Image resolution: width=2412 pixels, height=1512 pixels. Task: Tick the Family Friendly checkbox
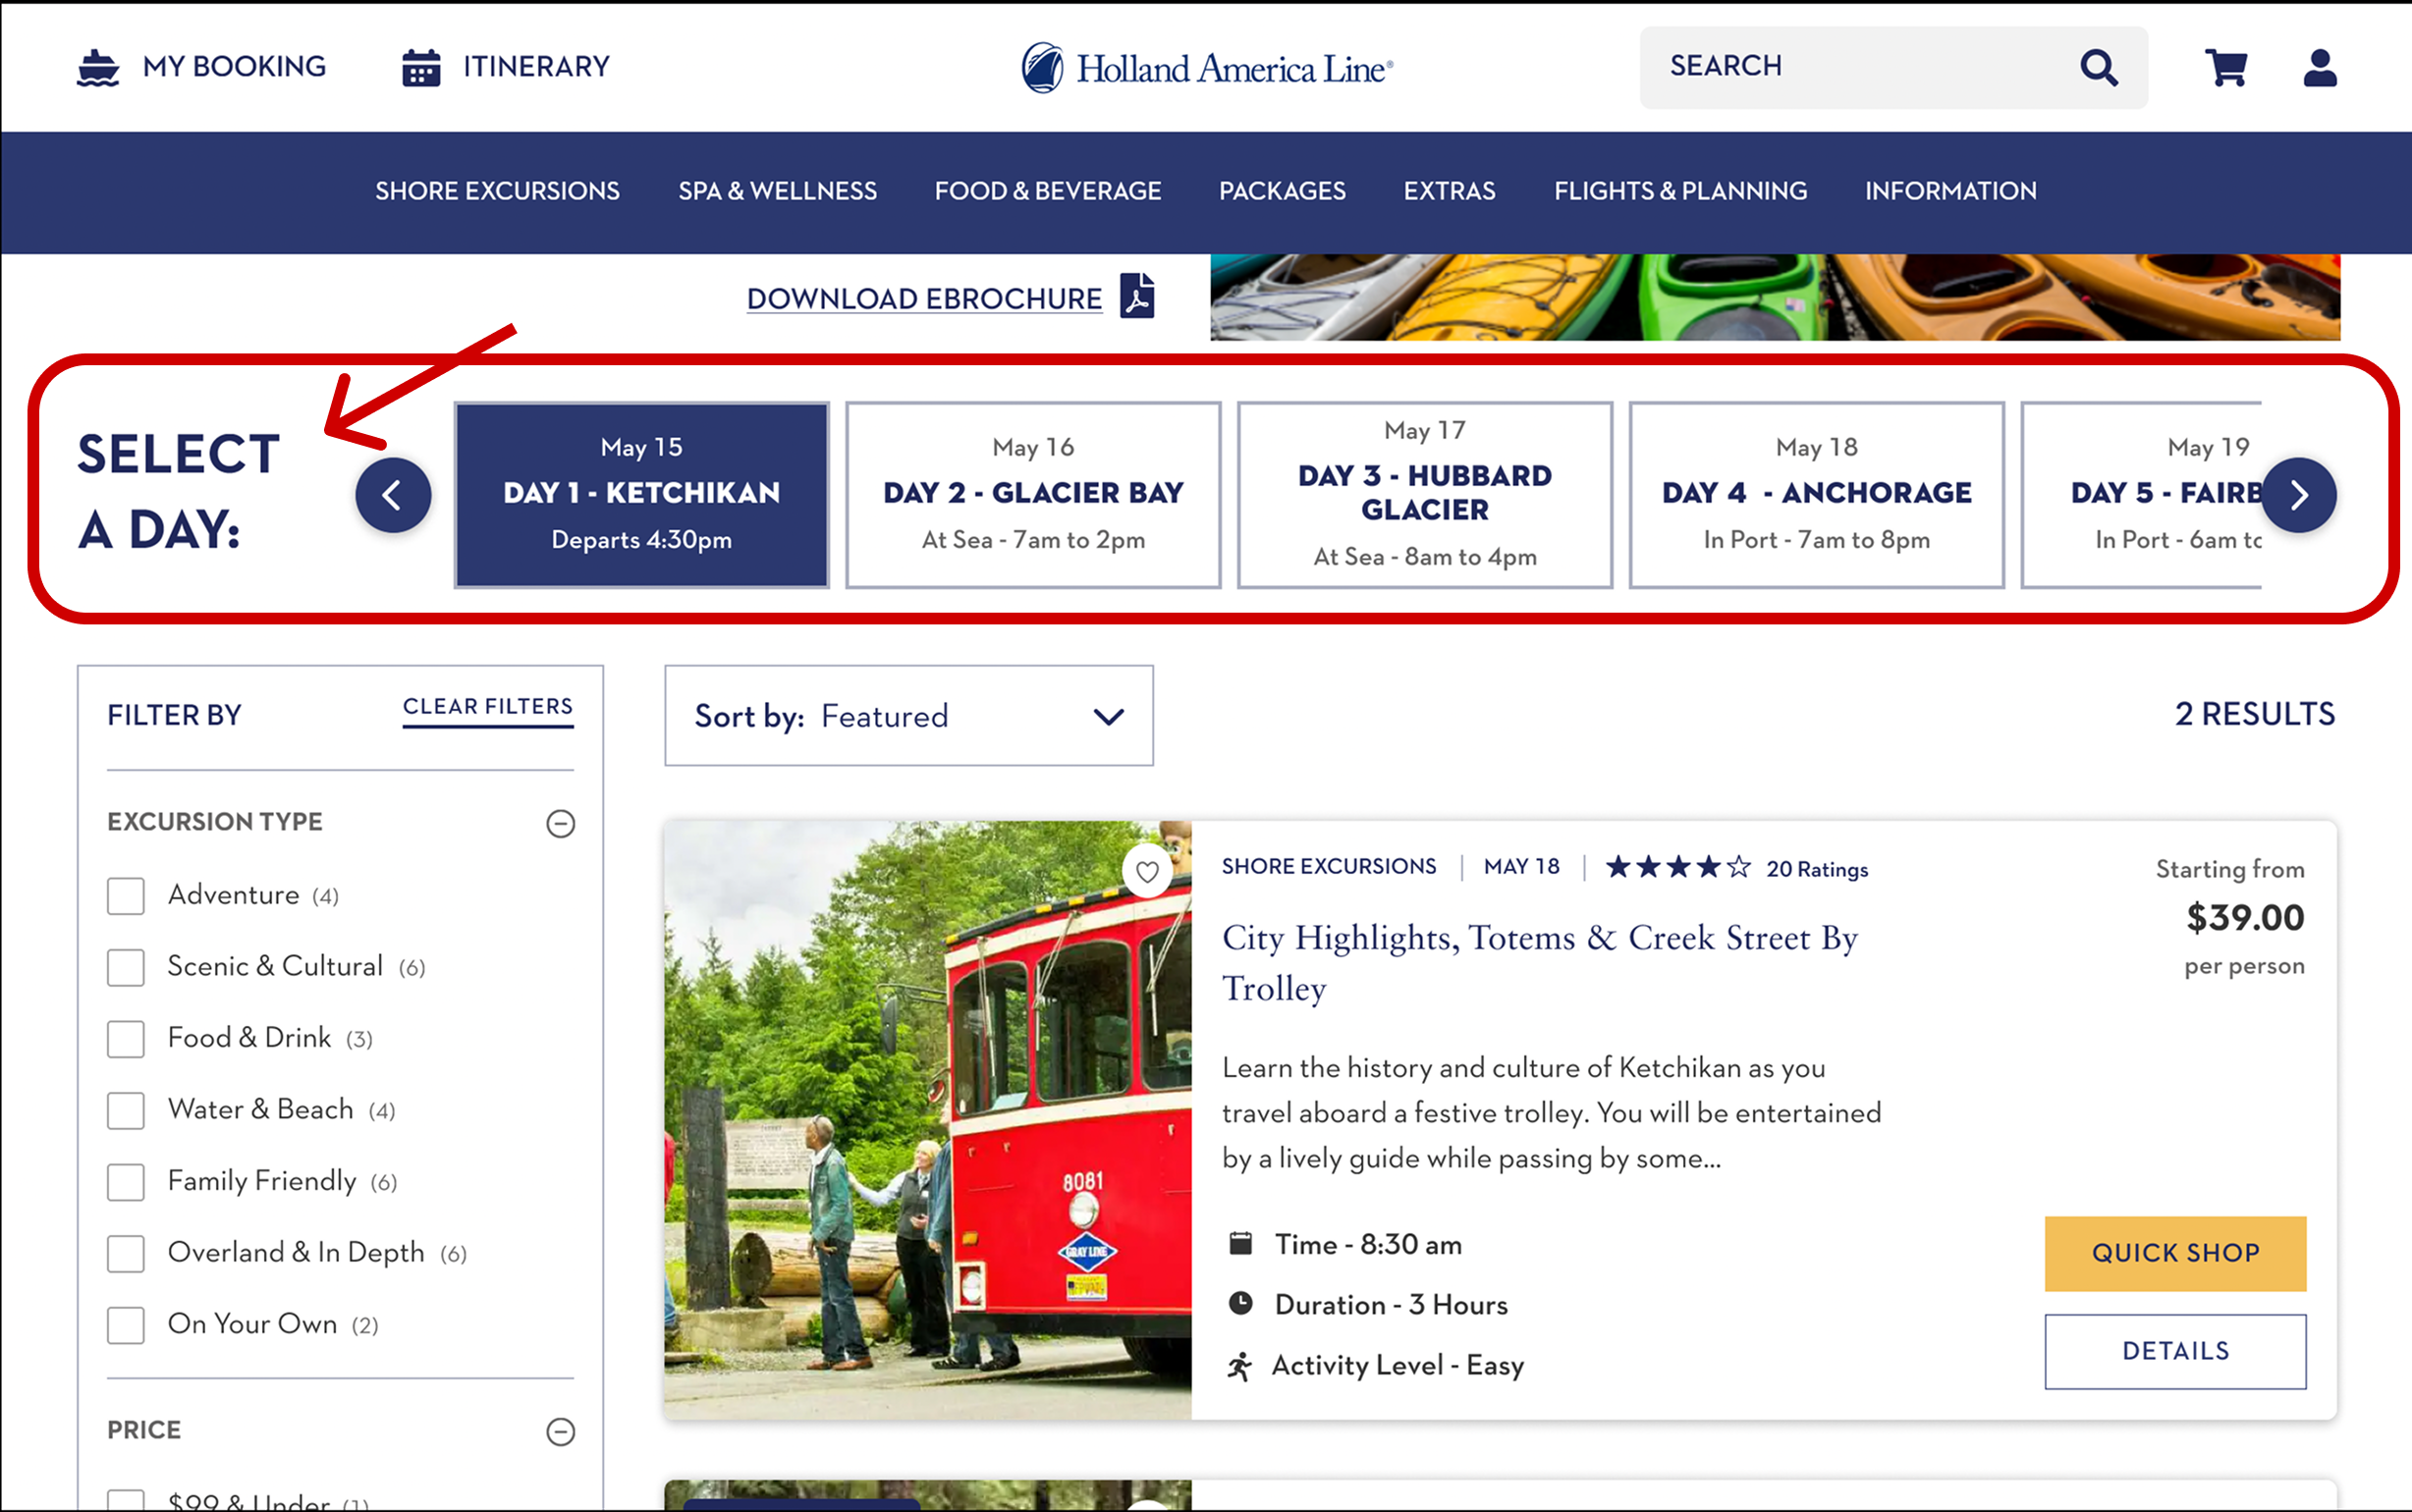(x=126, y=1182)
